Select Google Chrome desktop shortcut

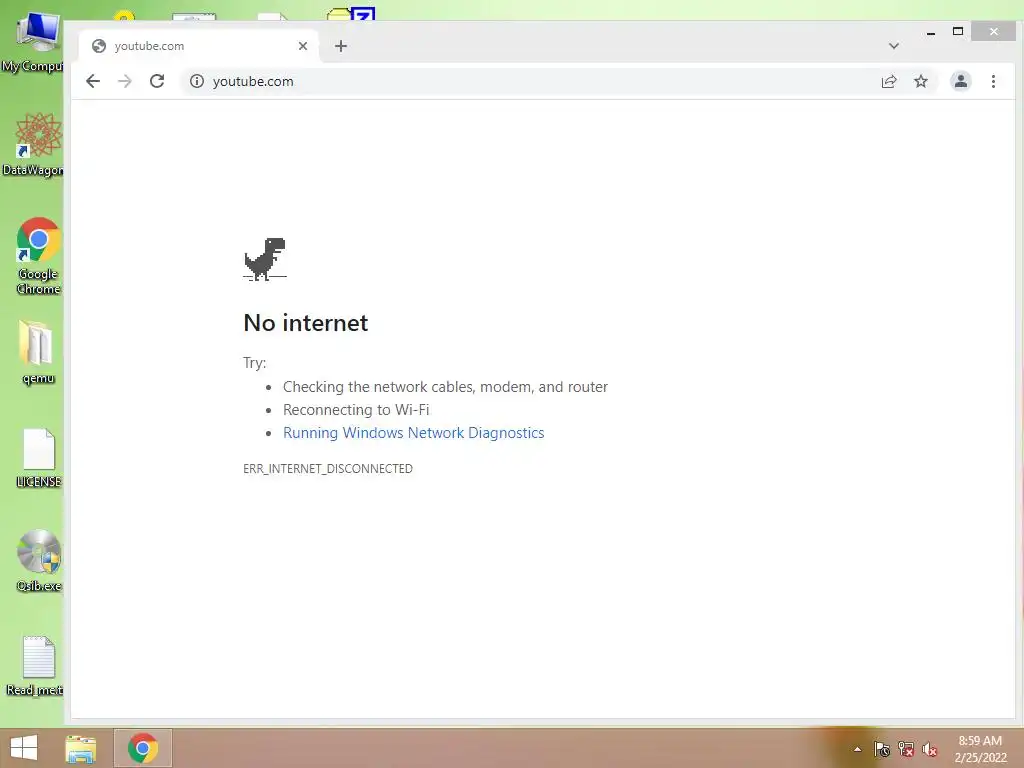[x=38, y=256]
